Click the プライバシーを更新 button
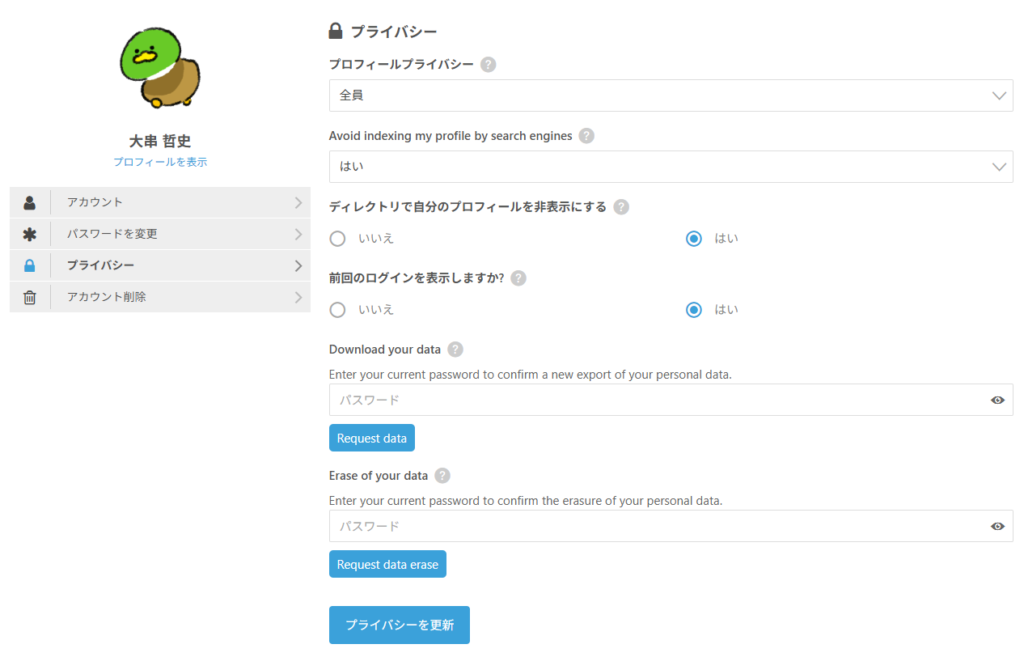Viewport: 1024px width, 657px height. tap(399, 625)
